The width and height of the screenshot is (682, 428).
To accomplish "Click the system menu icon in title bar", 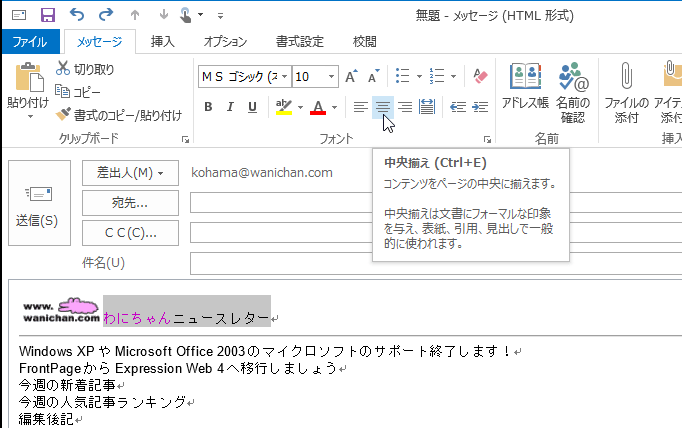I will click(x=19, y=15).
